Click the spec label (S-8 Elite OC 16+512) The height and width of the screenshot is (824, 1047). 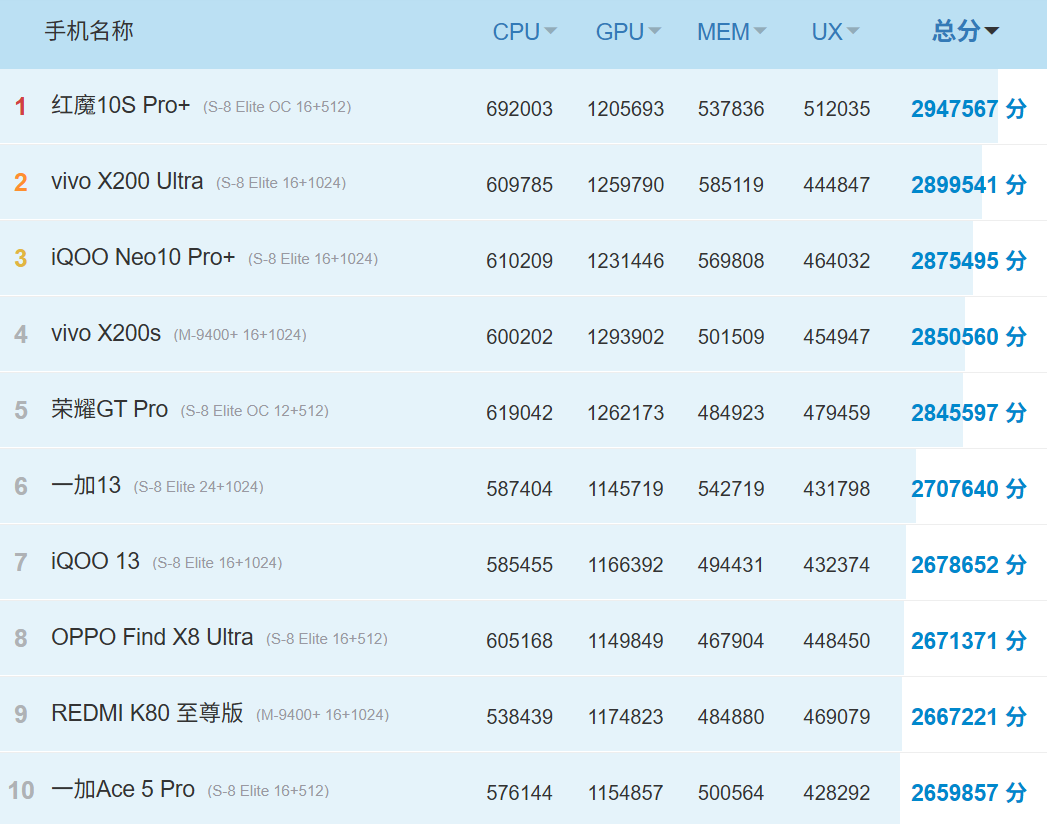pyautogui.click(x=277, y=107)
